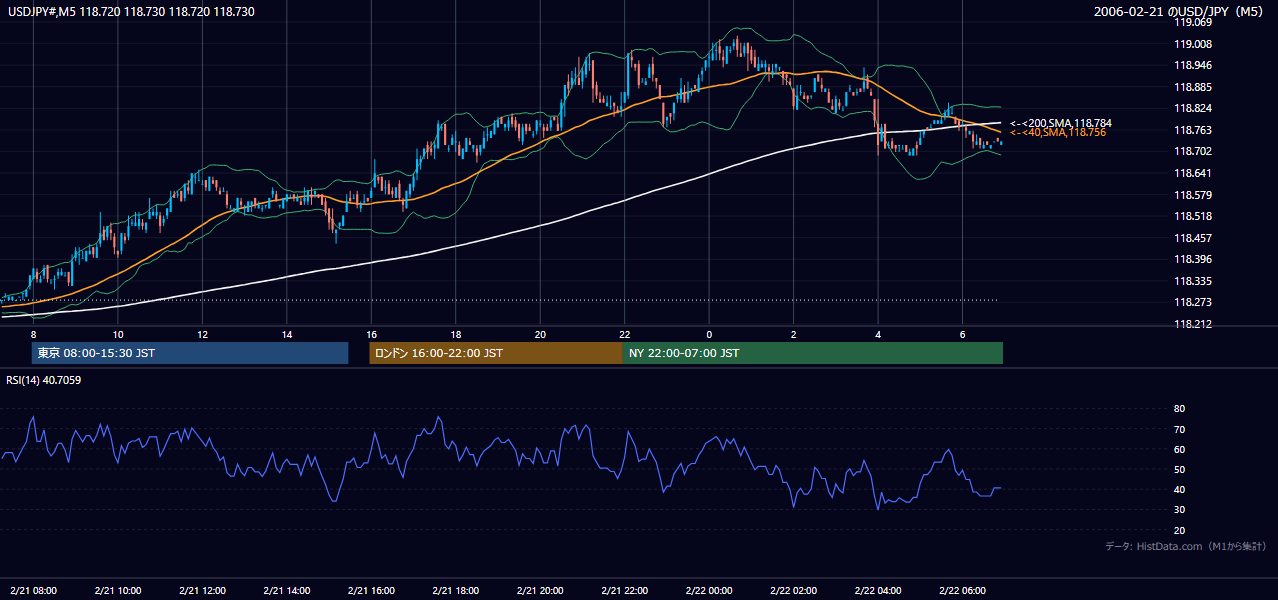1278x600 pixels.
Task: Click price level 118.273 on axis
Action: click(1193, 302)
